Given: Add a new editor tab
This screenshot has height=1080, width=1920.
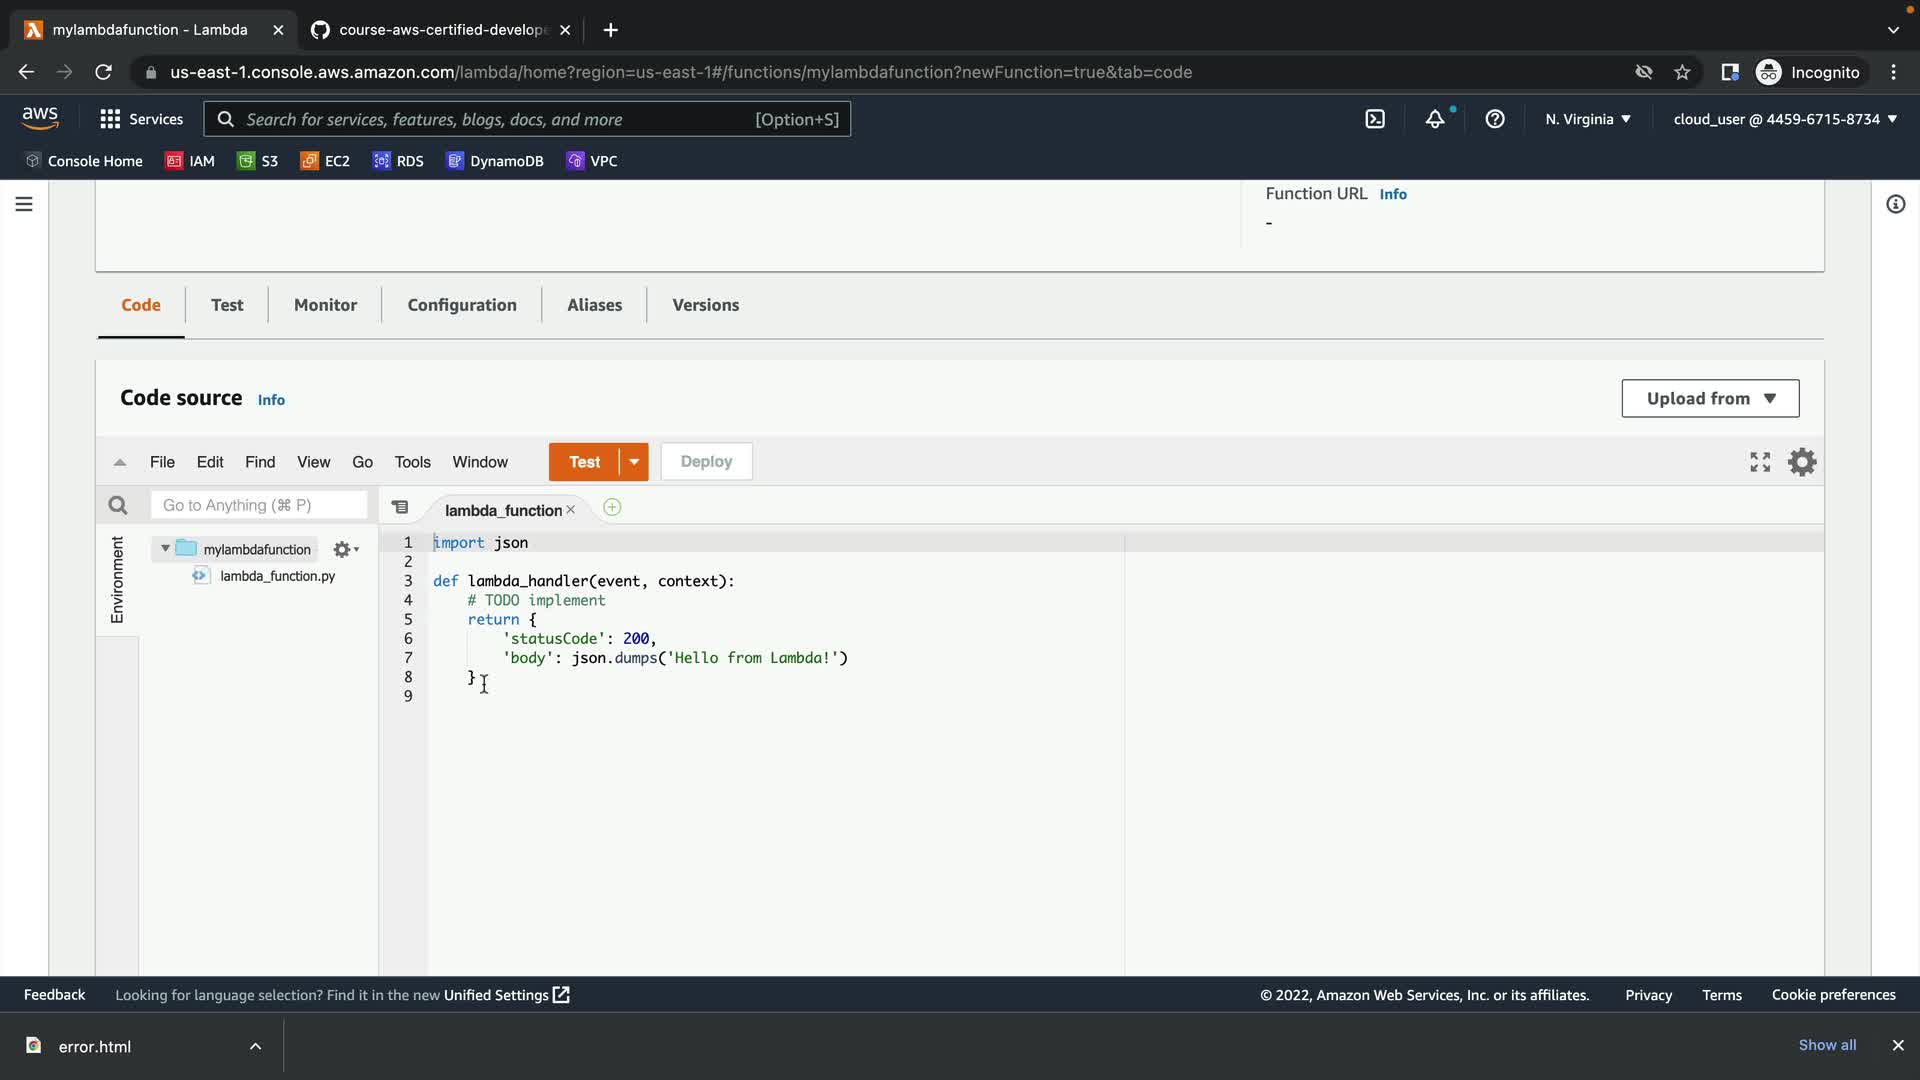Looking at the screenshot, I should (x=612, y=508).
